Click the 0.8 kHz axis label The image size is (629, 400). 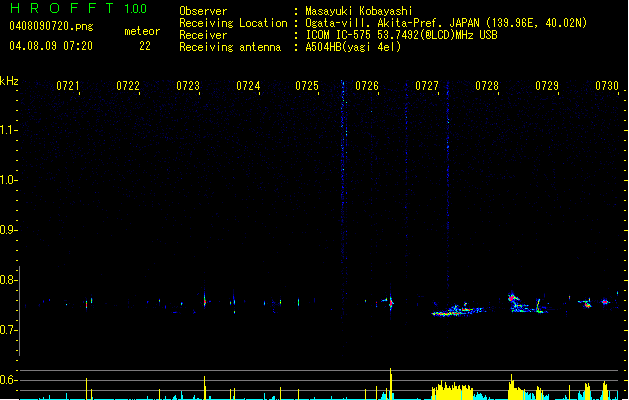tap(7, 280)
